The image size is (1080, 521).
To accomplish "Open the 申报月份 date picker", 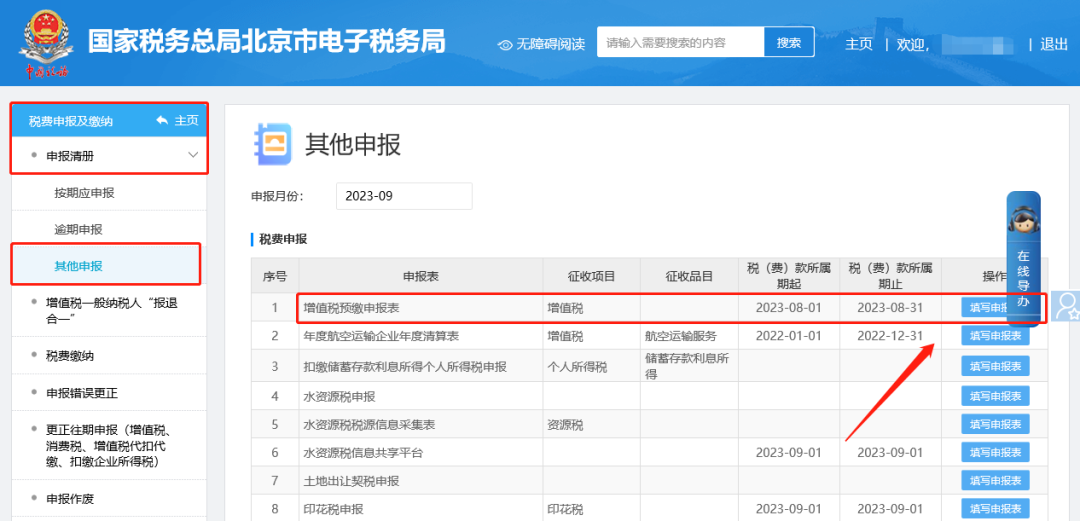I will click(403, 196).
